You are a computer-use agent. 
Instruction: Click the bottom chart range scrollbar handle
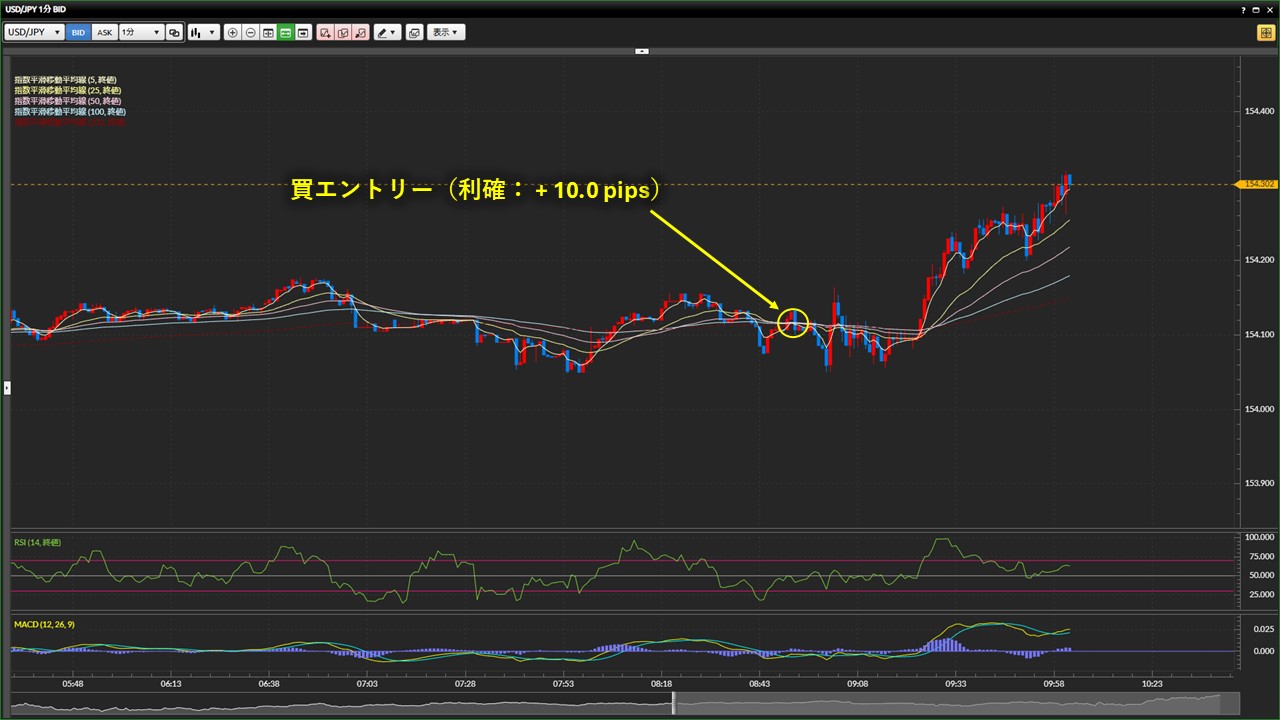[674, 703]
